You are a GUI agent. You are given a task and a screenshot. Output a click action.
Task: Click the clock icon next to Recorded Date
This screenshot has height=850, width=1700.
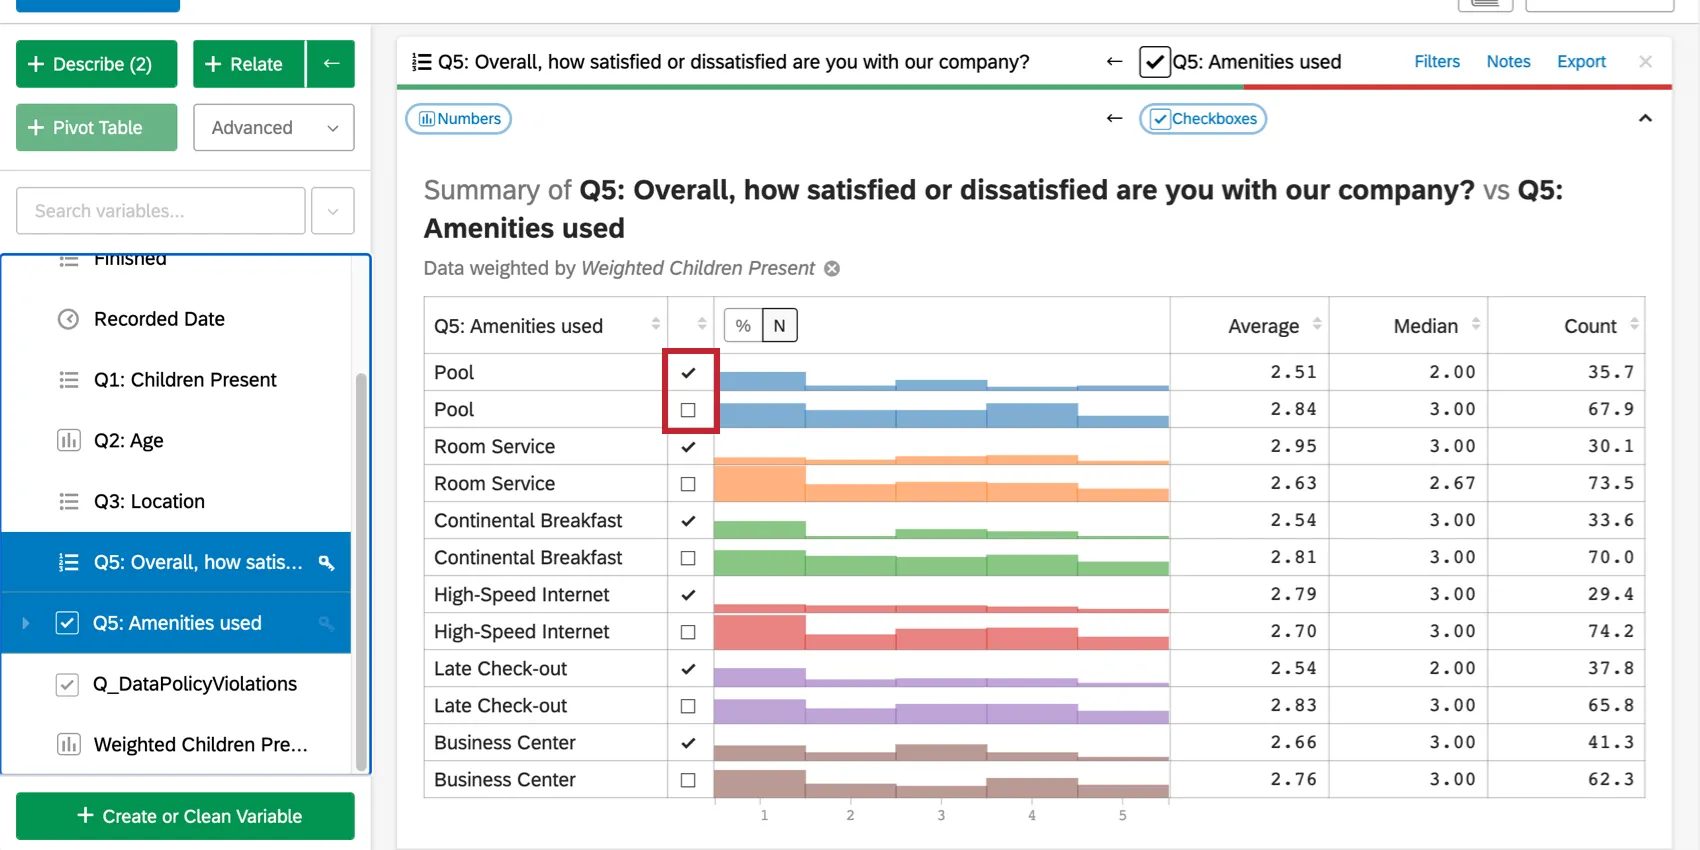[68, 319]
